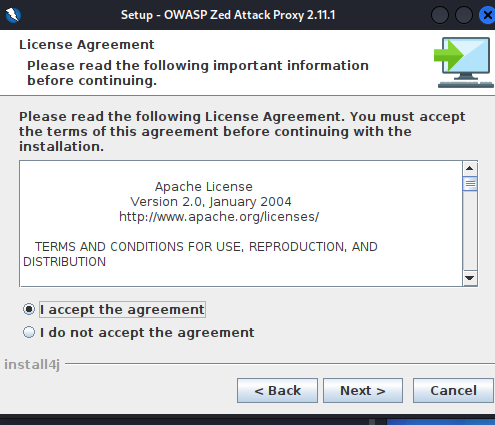Click the install4j label

(32, 365)
